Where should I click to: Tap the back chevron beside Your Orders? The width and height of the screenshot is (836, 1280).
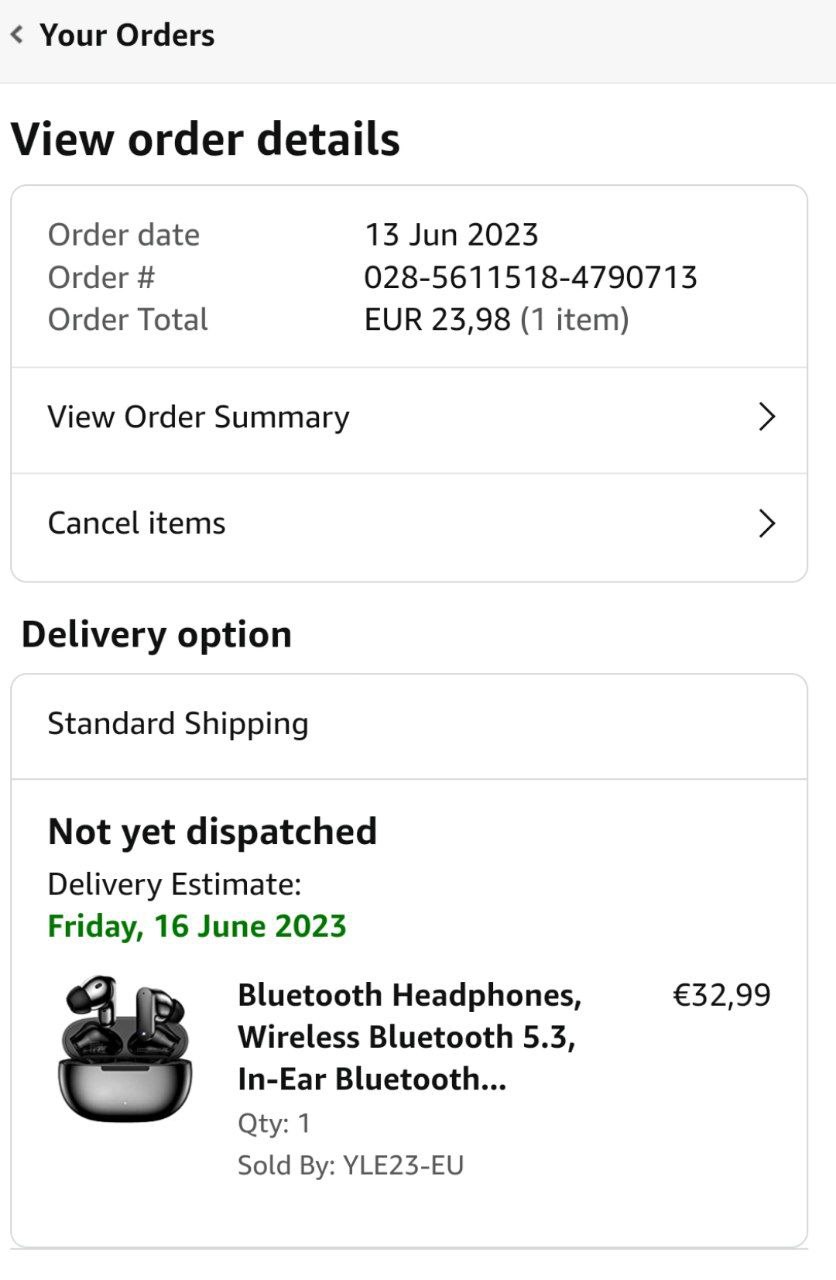click(17, 36)
